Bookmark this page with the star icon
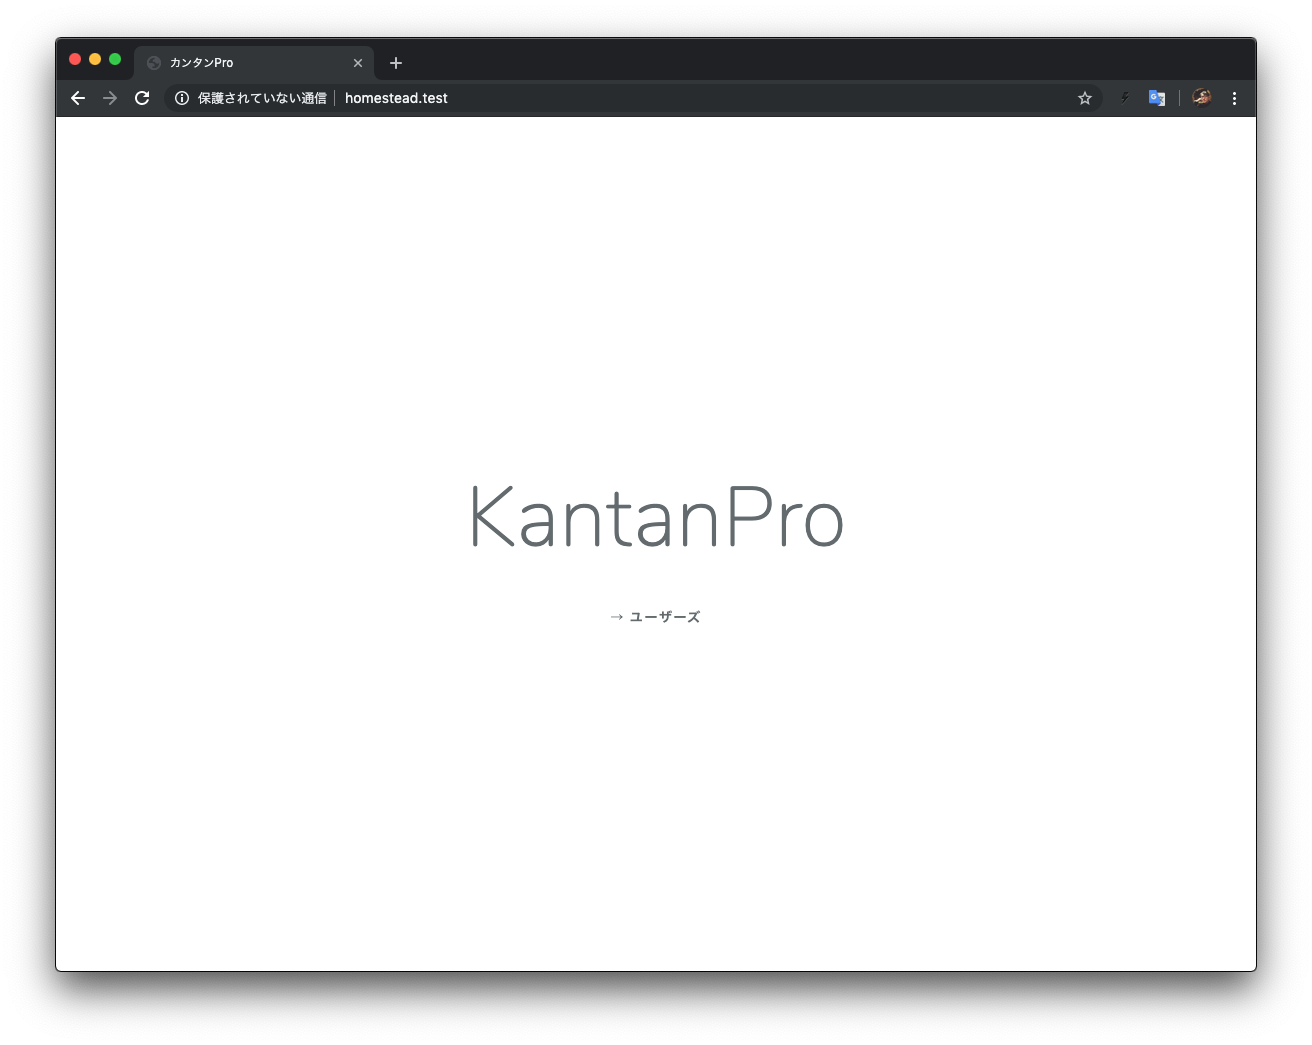 1085,98
